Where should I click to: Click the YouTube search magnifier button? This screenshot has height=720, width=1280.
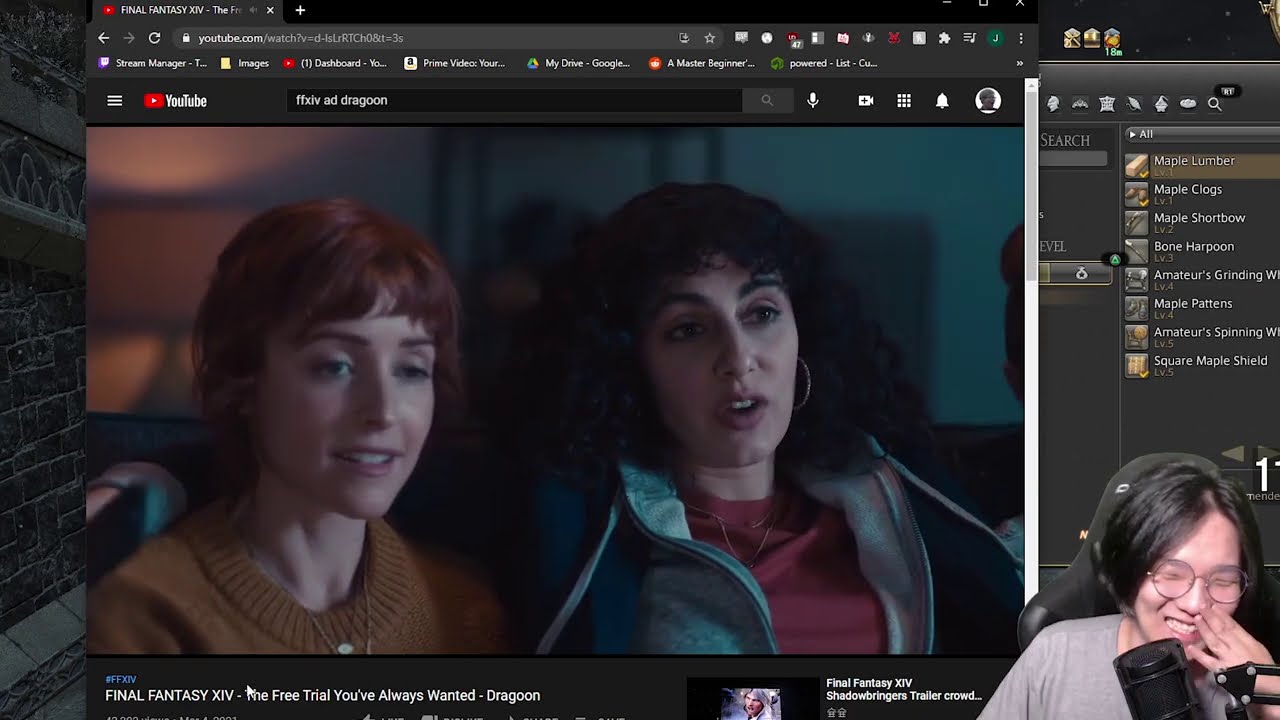[767, 100]
